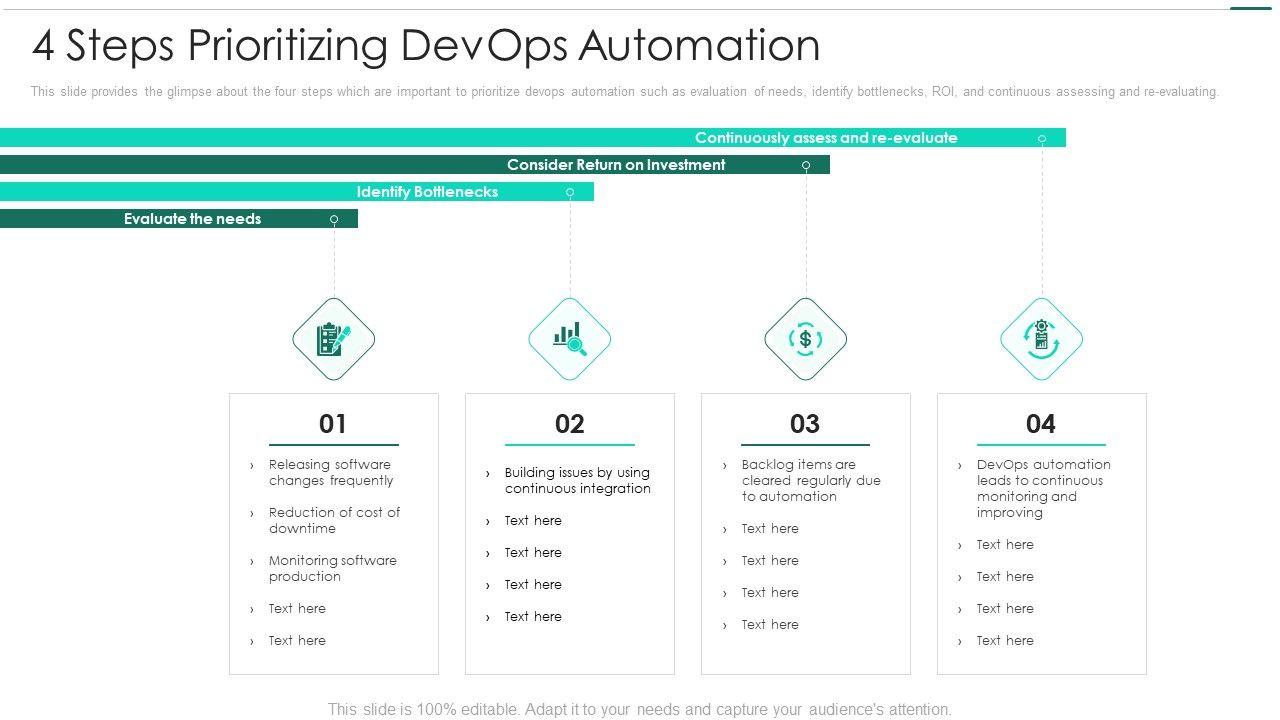Image resolution: width=1280 pixels, height=720 pixels.
Task: Select 'Consider Return on Investment' bar label
Action: pyautogui.click(x=616, y=165)
